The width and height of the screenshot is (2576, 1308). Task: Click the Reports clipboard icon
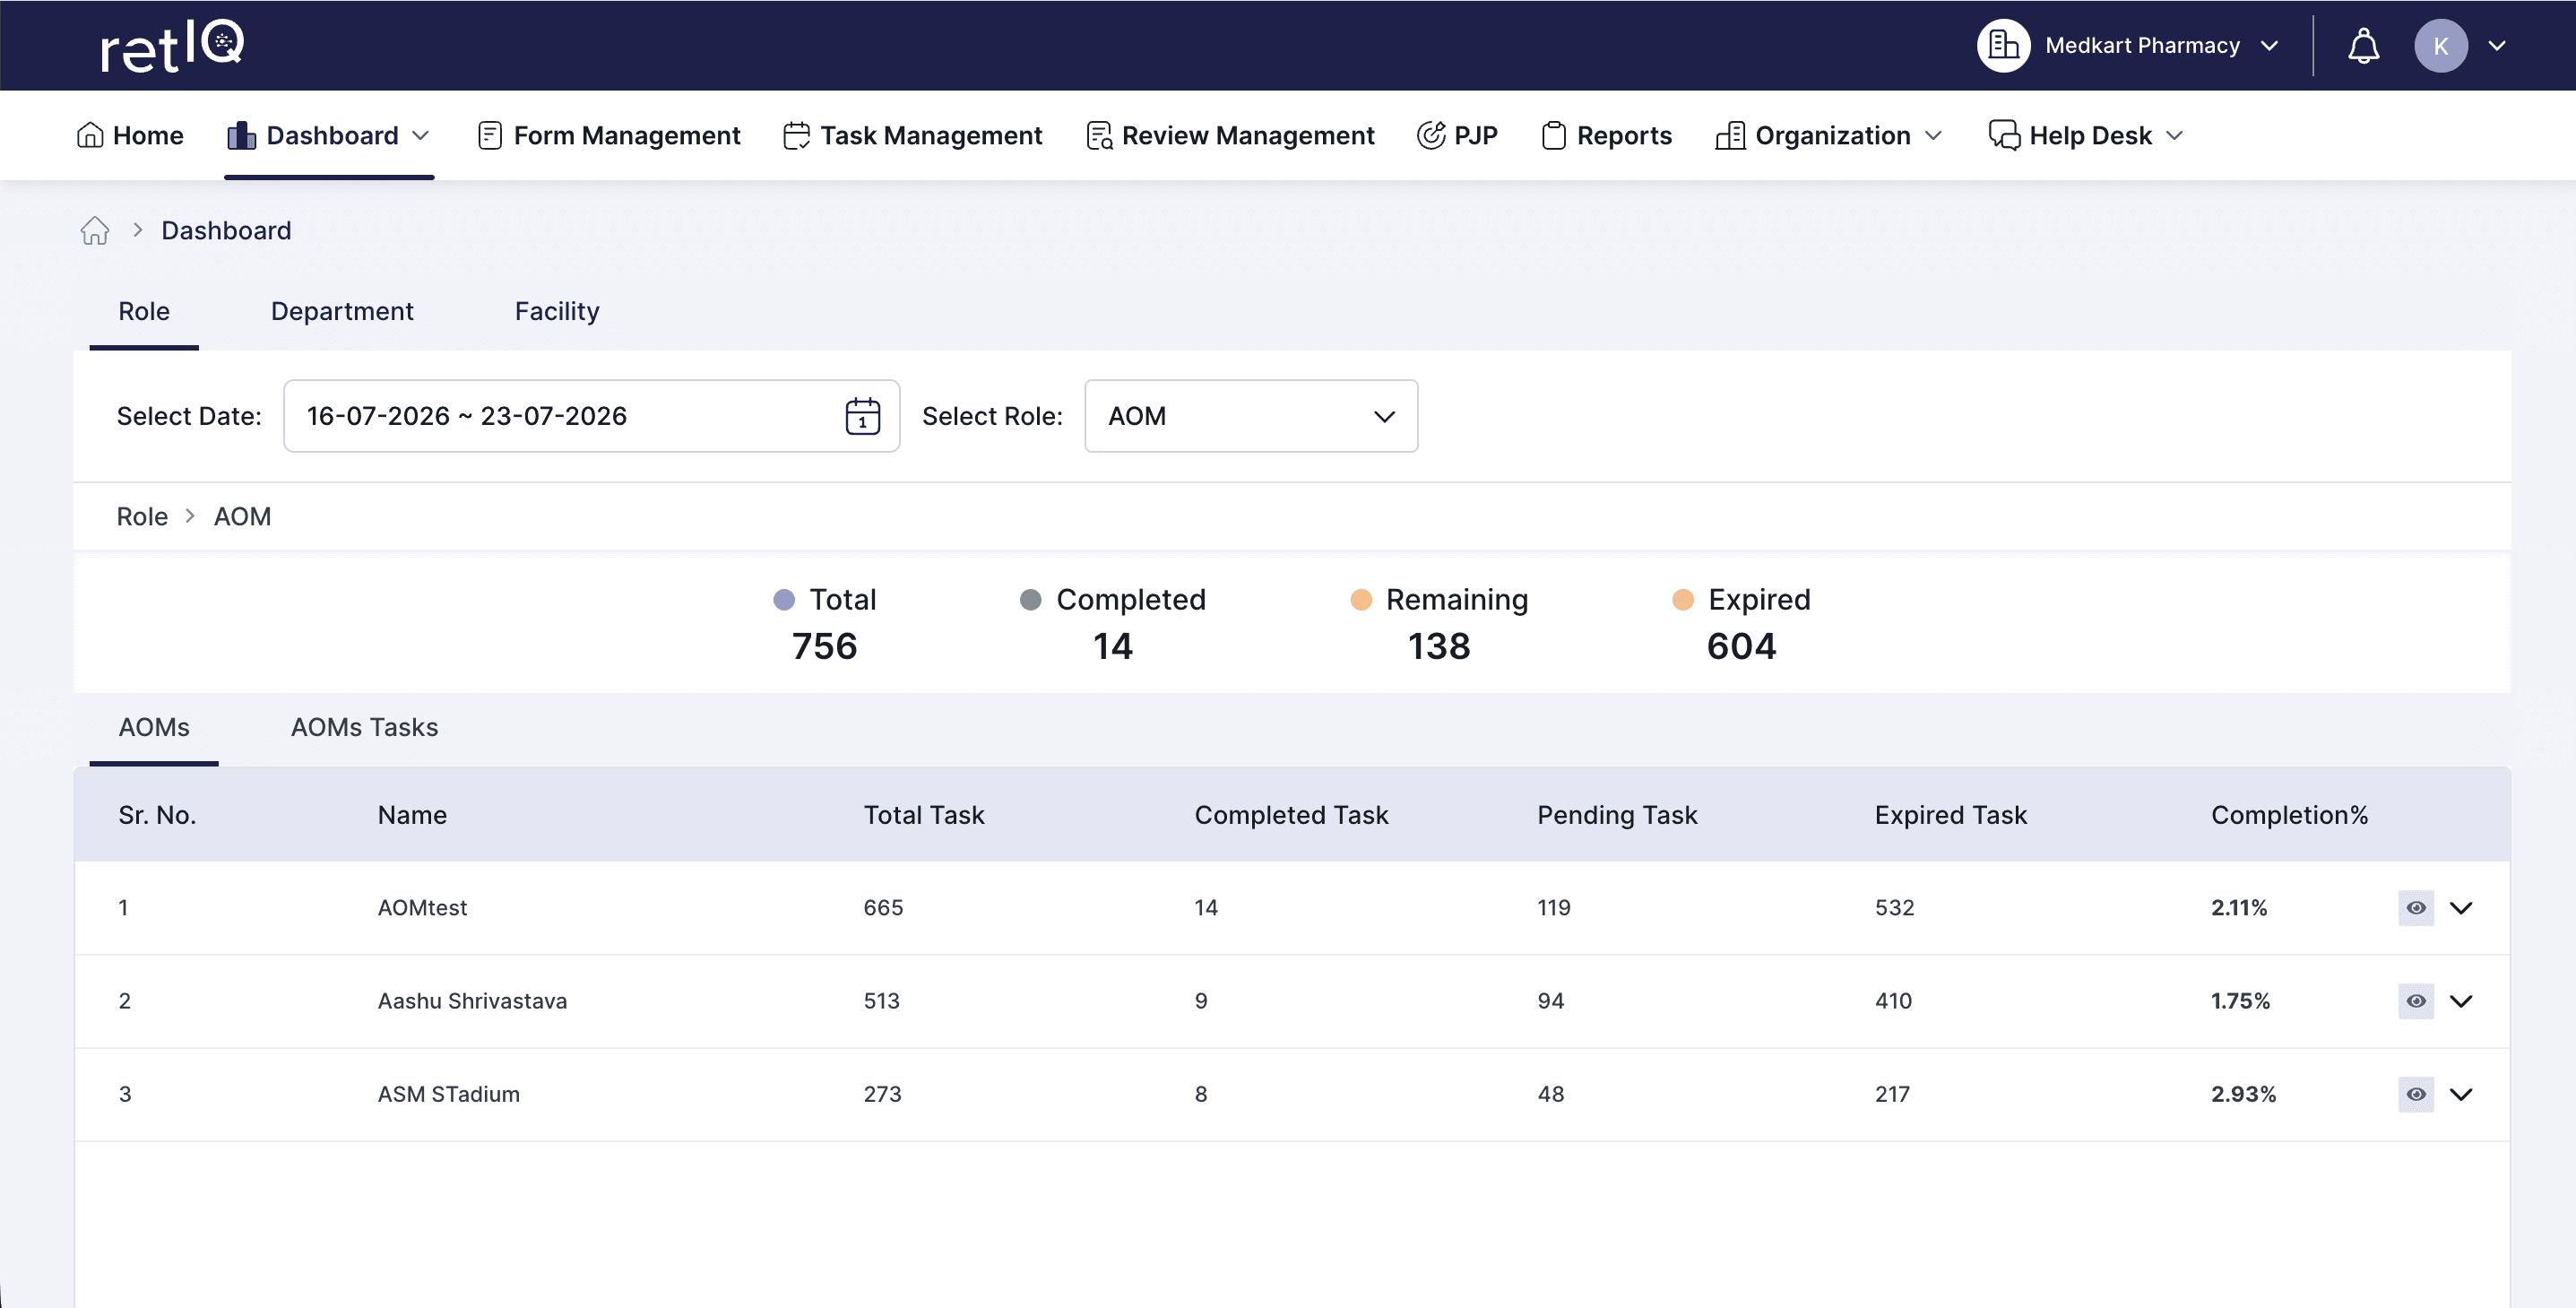[1553, 135]
